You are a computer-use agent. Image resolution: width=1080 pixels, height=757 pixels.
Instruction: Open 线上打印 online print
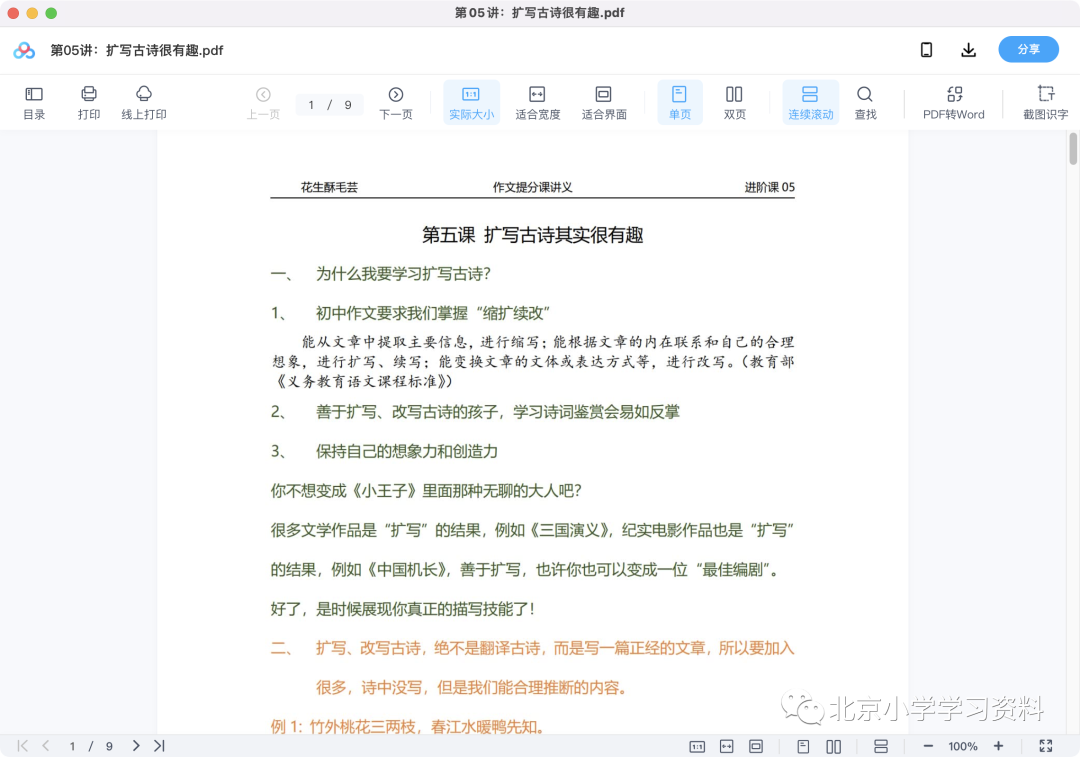click(x=144, y=103)
